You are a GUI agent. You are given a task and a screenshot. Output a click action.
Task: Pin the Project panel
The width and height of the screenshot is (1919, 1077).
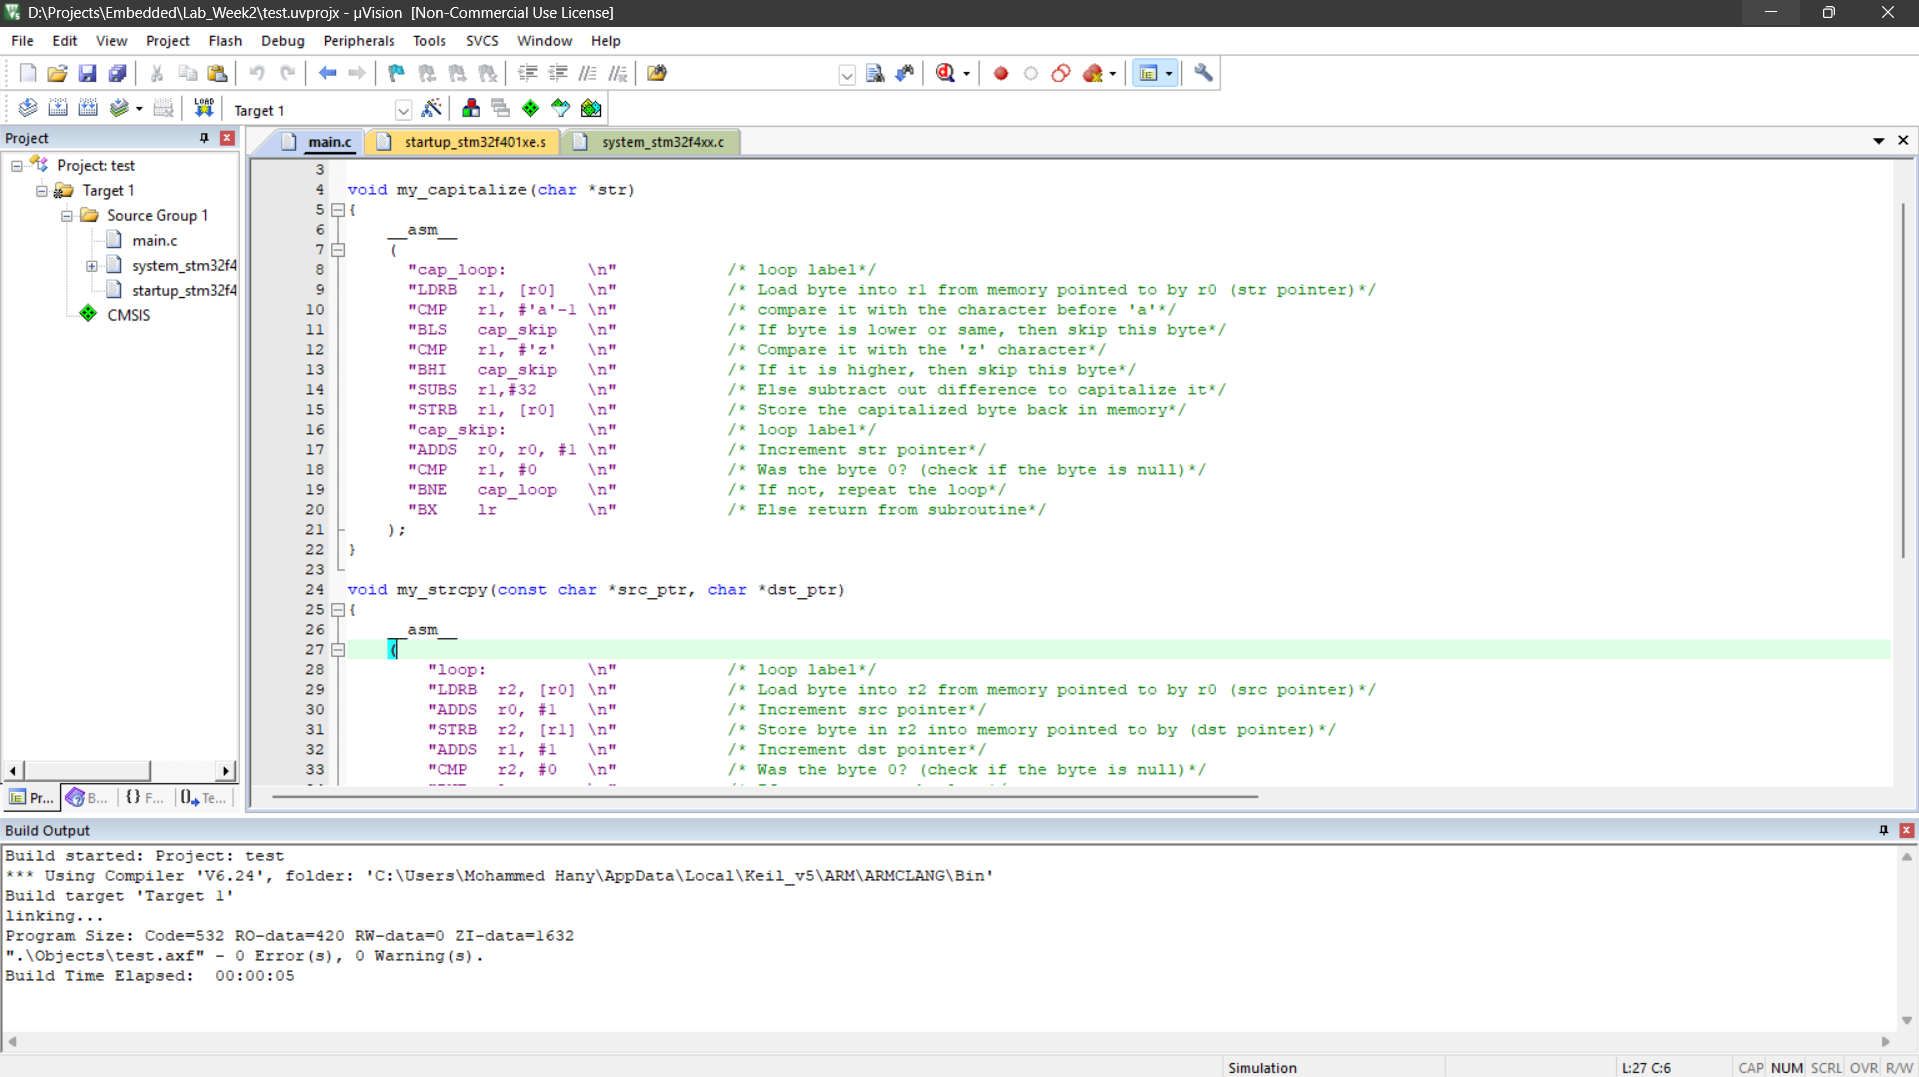click(204, 138)
